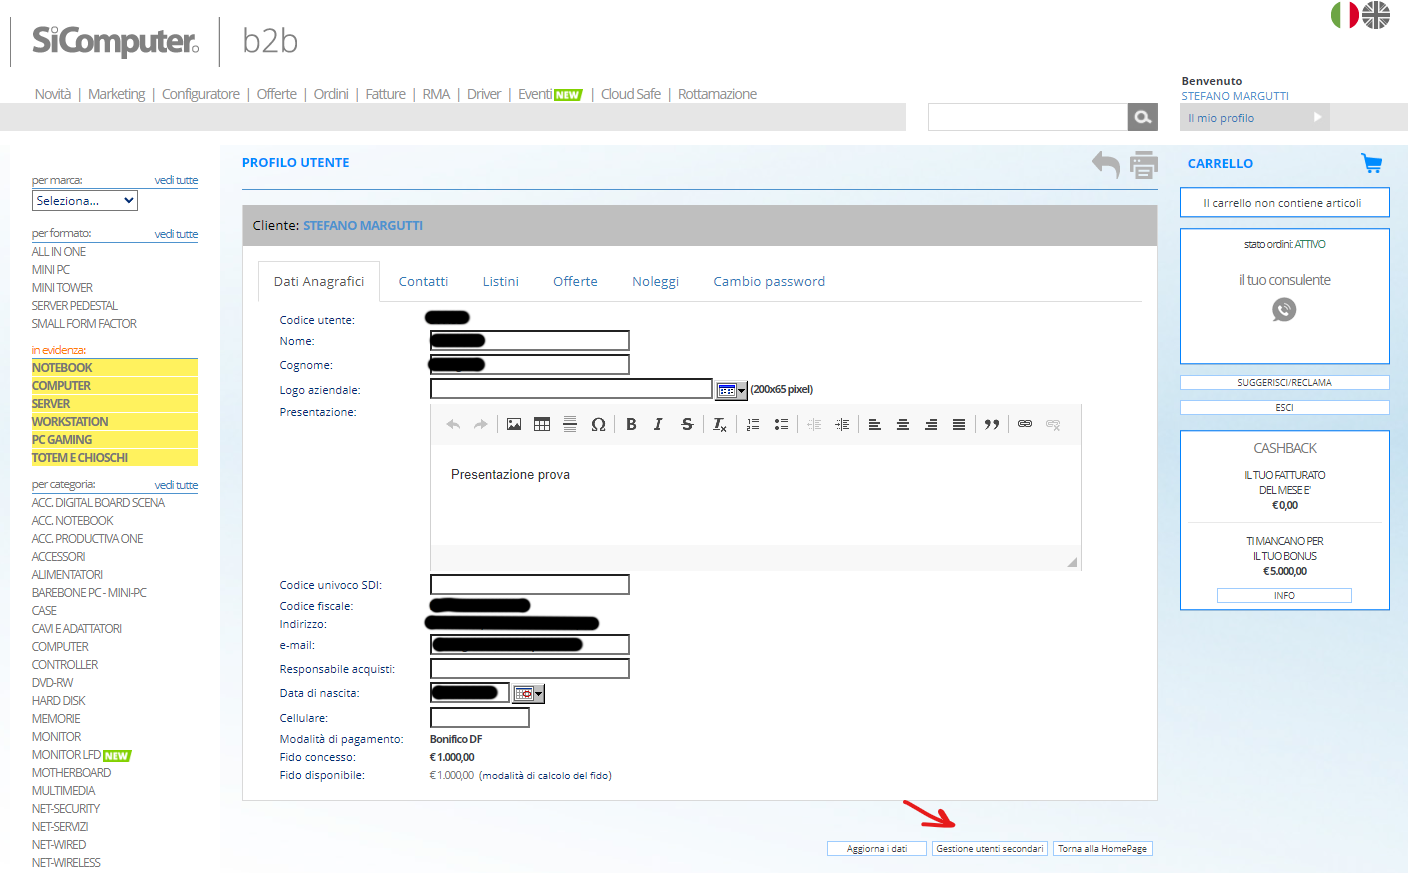Click the 'Aggiorna i dati' button
Viewport: 1408px width, 873px height.
point(876,849)
